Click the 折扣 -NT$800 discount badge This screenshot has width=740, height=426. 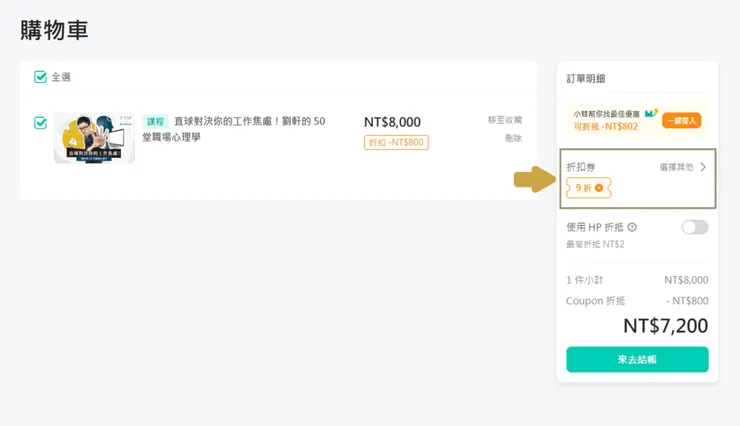396,142
